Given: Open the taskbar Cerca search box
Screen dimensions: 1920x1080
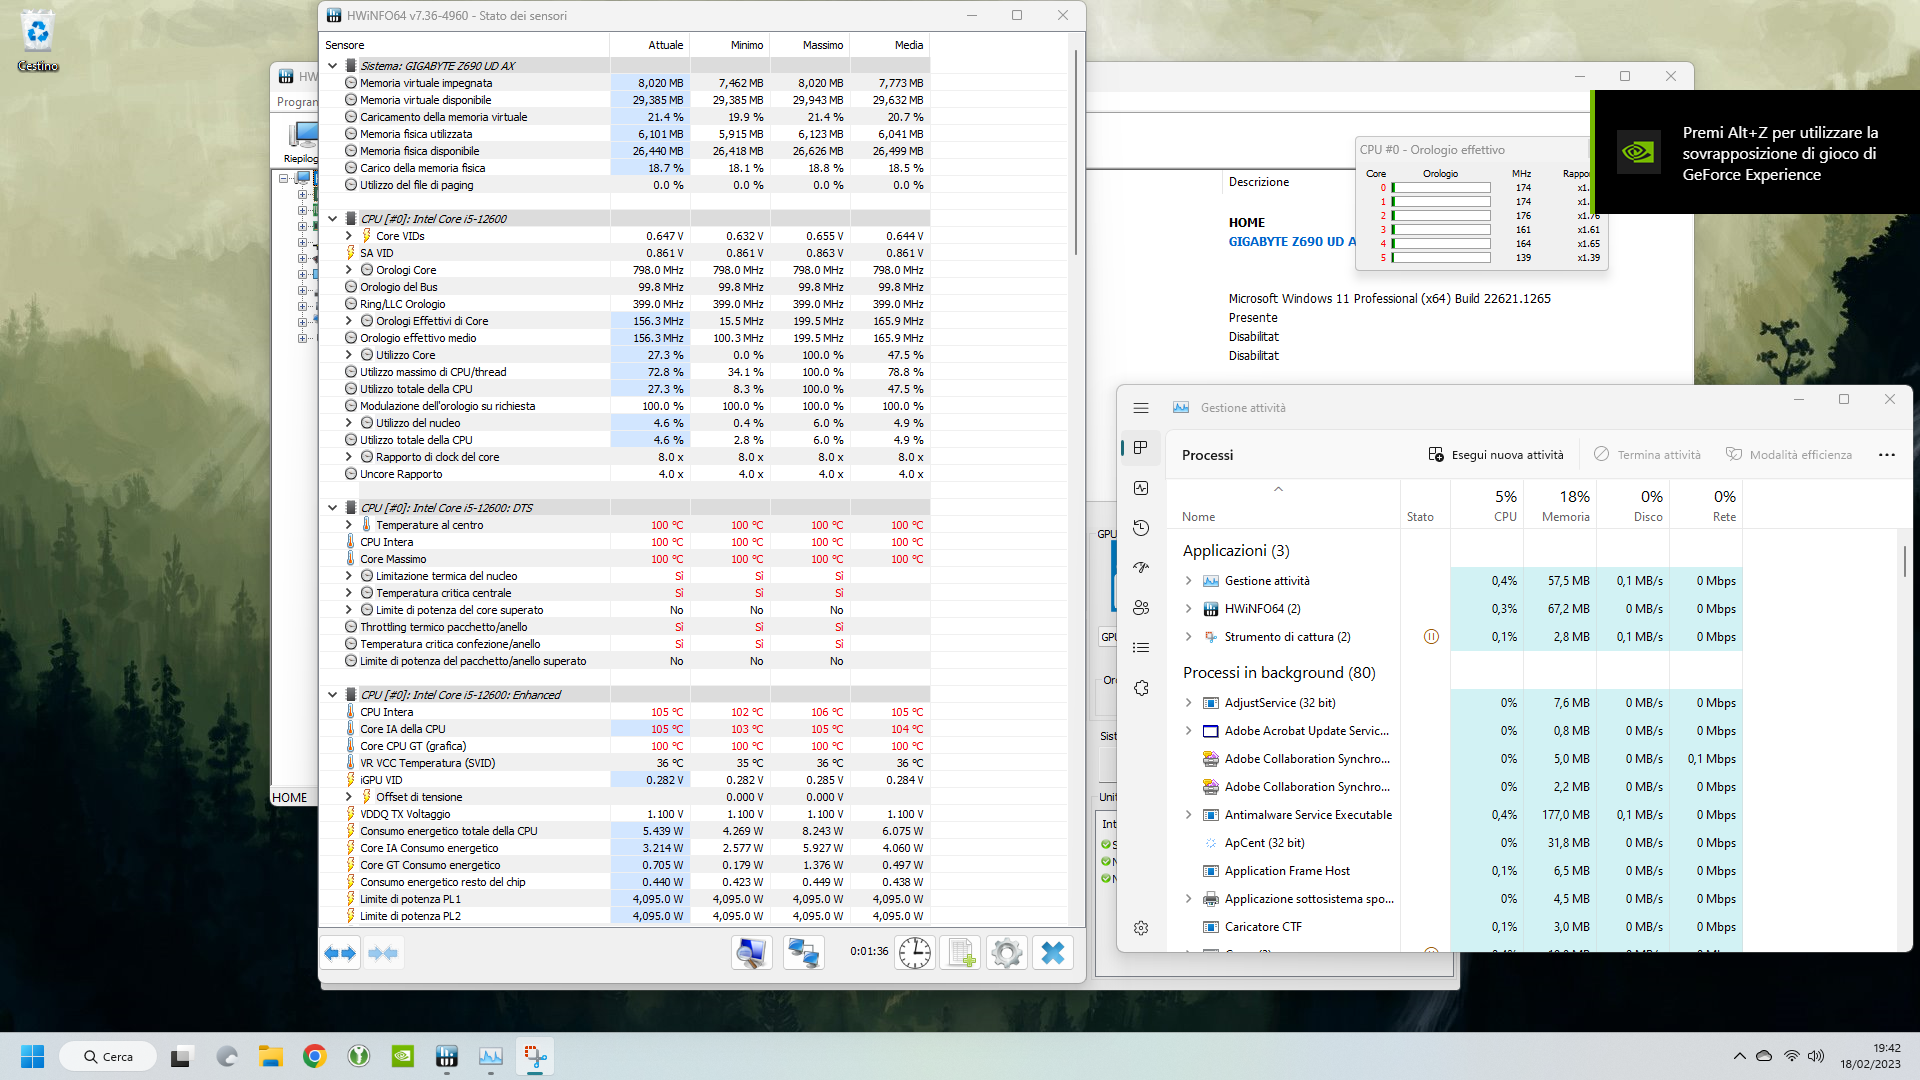Looking at the screenshot, I should (x=108, y=1056).
